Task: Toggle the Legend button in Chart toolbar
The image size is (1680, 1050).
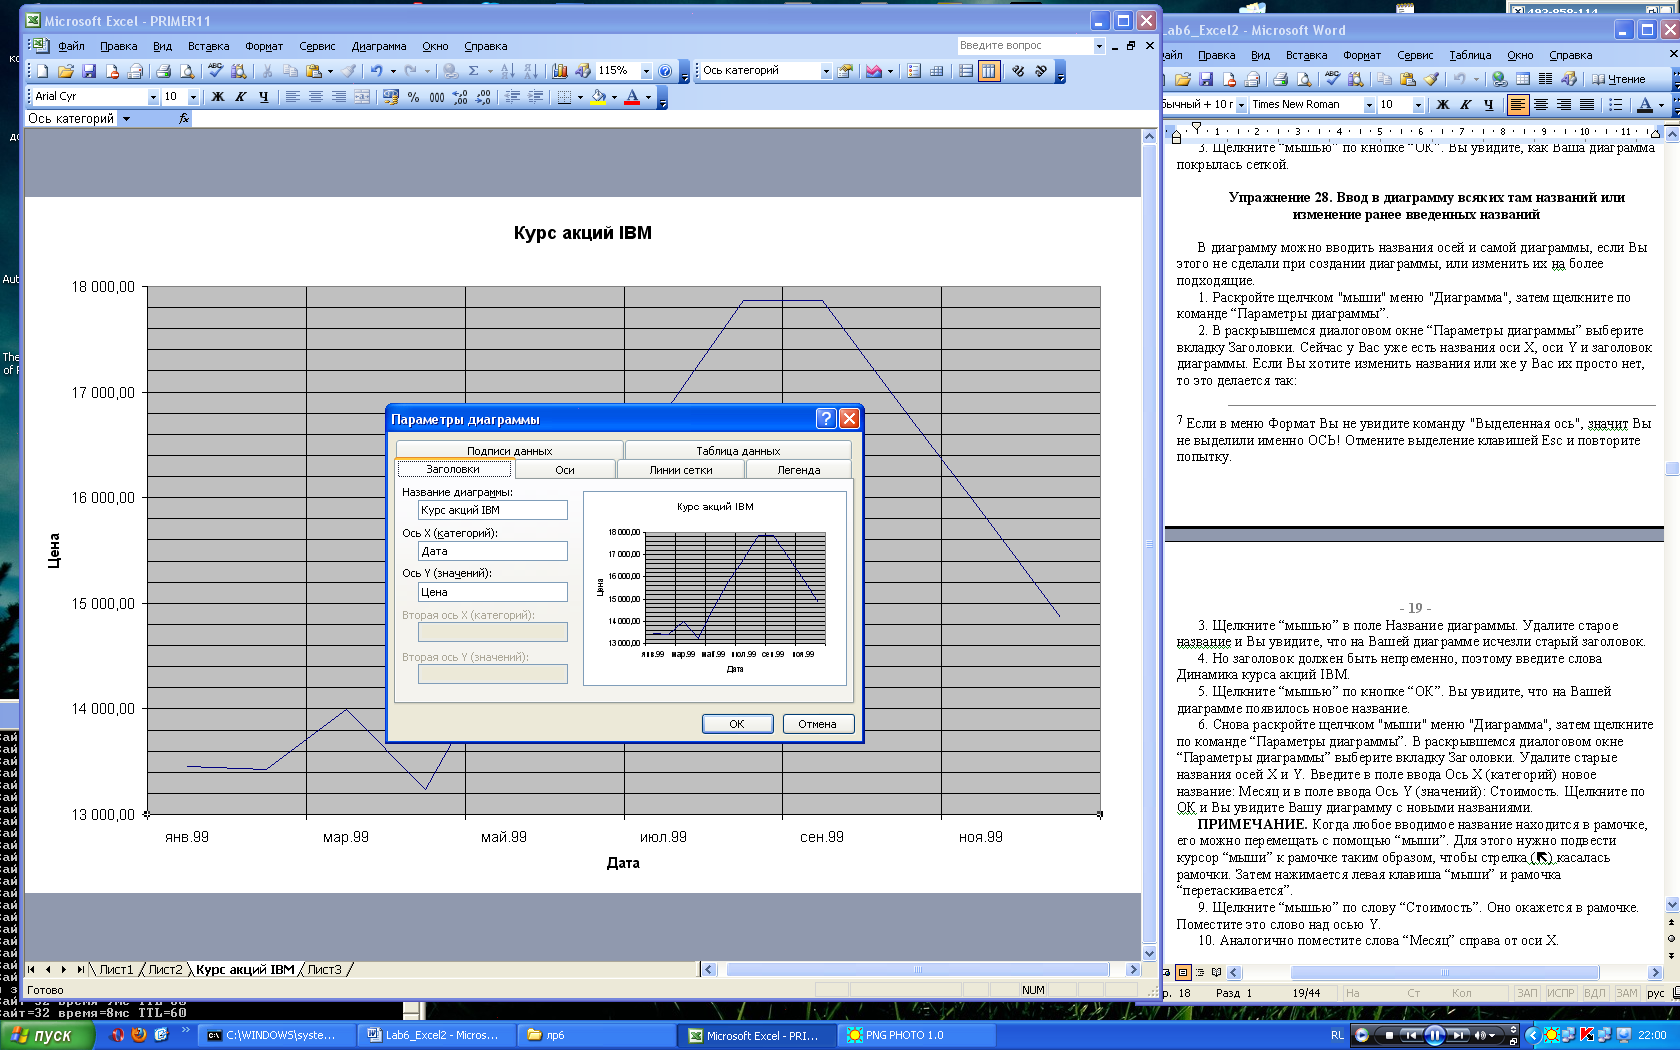Action: [x=914, y=71]
